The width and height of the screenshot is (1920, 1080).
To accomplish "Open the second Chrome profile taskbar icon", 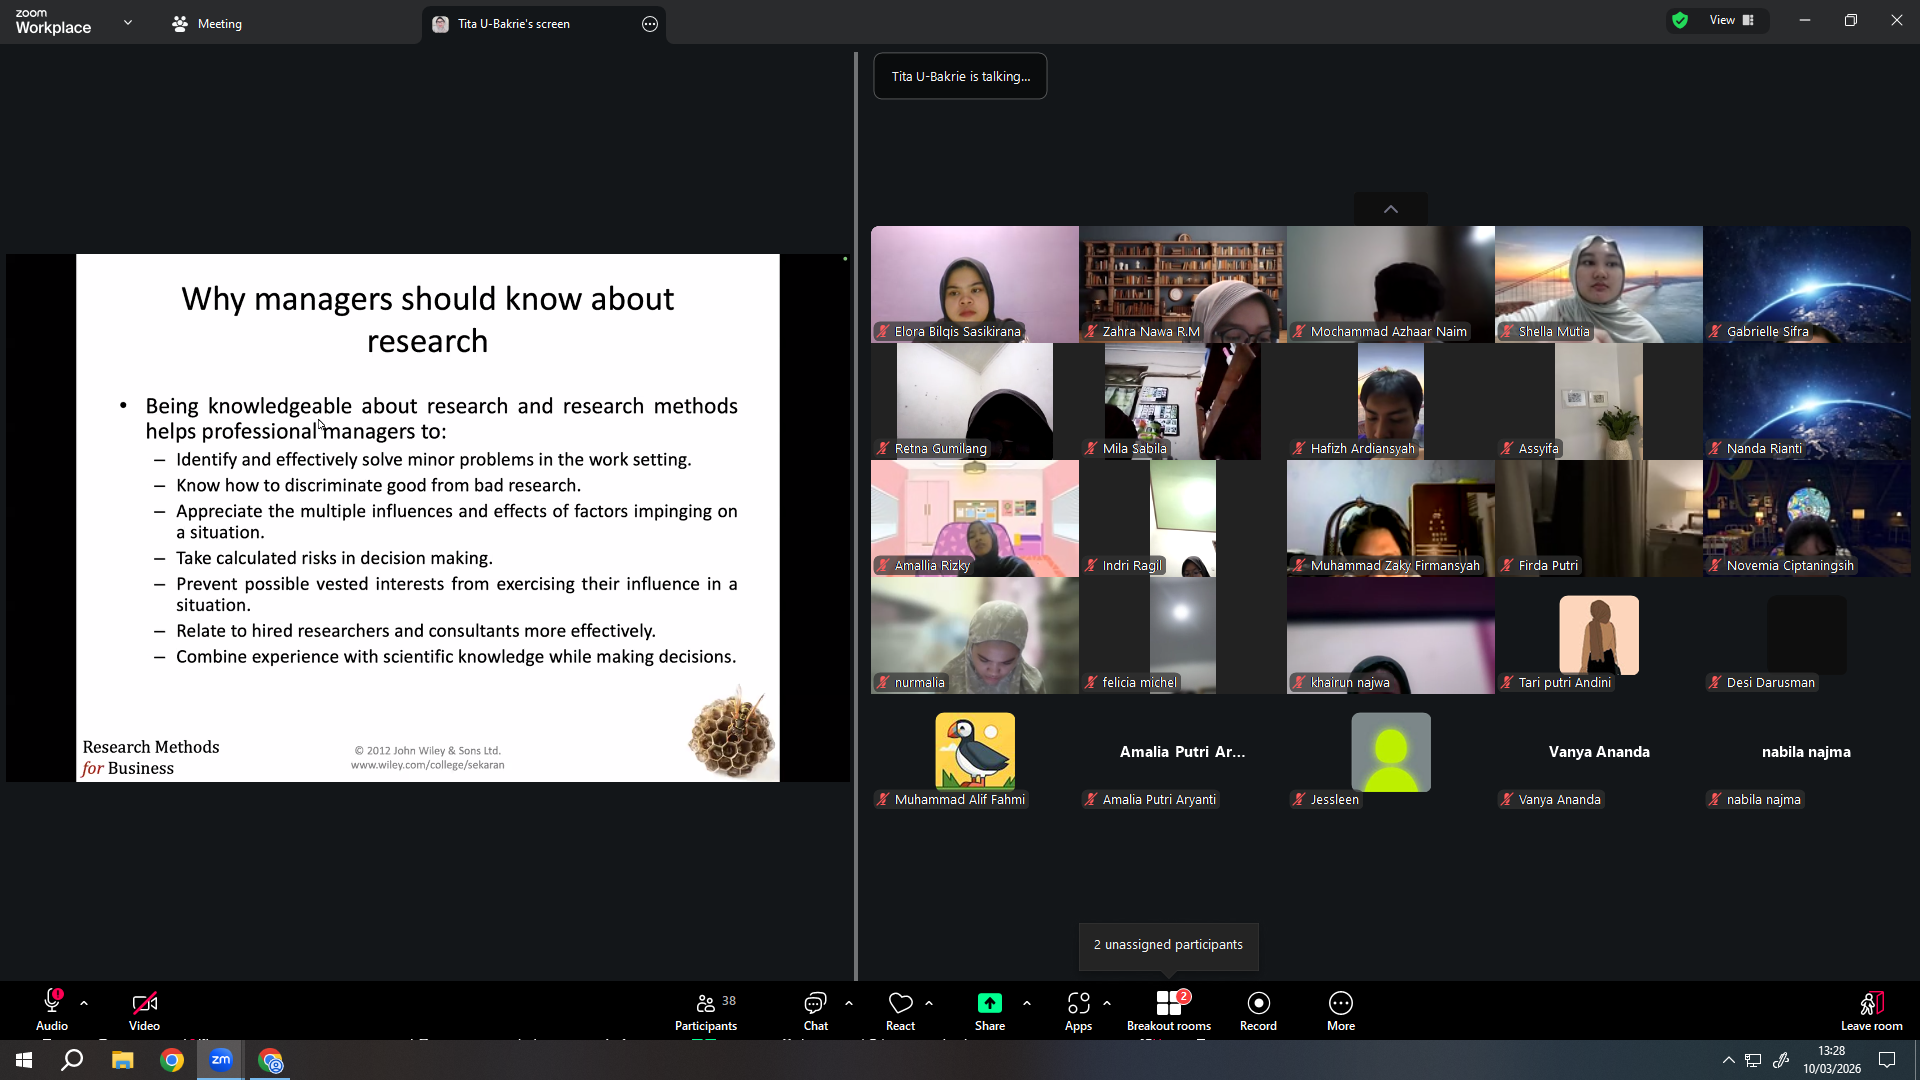I will coord(271,1060).
